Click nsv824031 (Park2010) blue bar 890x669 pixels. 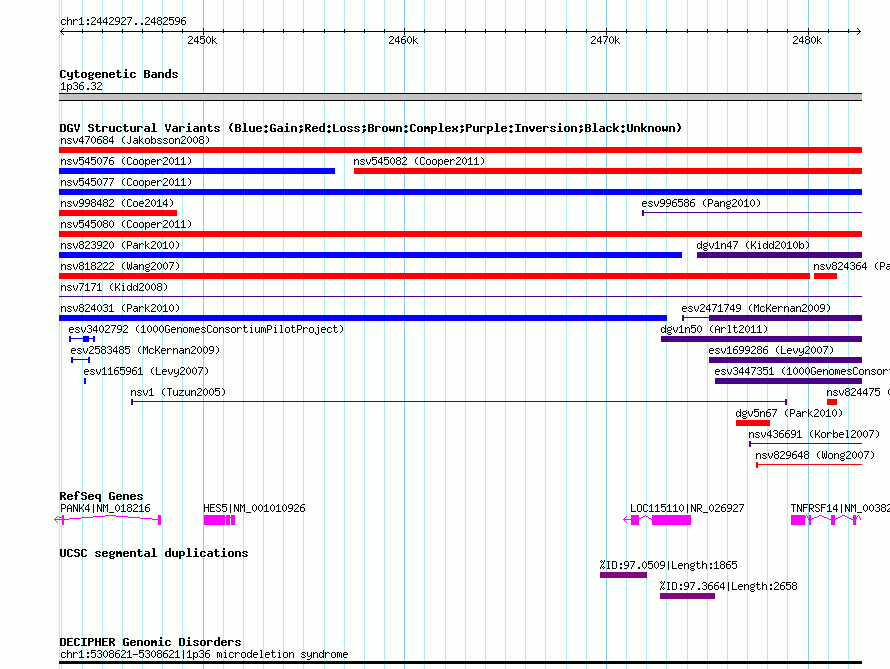(x=363, y=318)
